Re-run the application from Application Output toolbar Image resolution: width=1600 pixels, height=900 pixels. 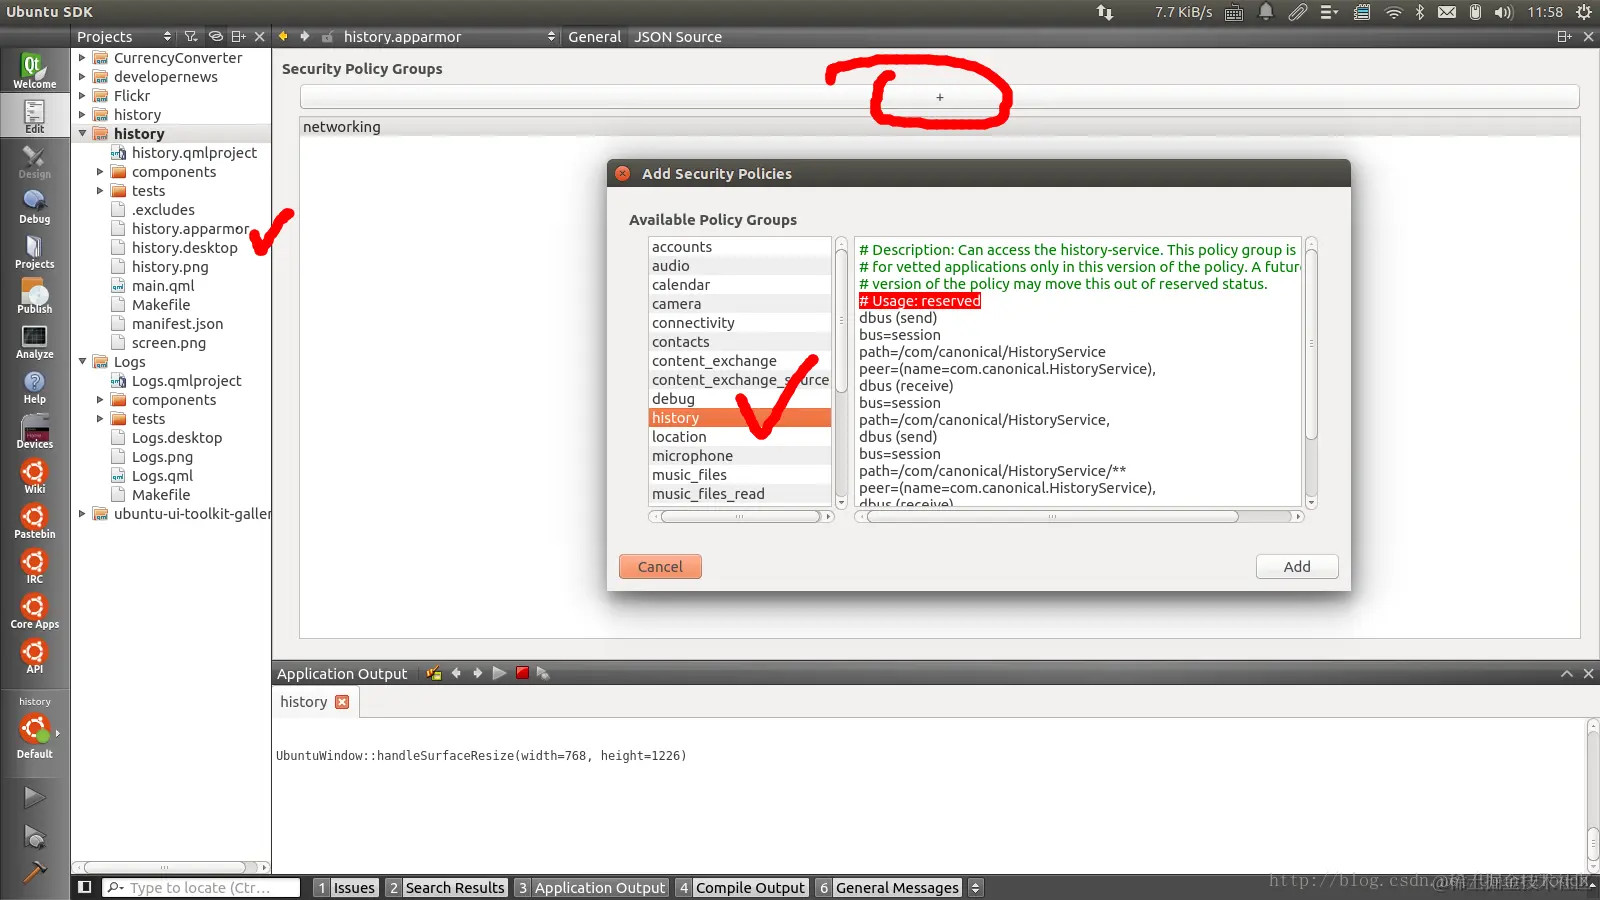[x=499, y=673]
